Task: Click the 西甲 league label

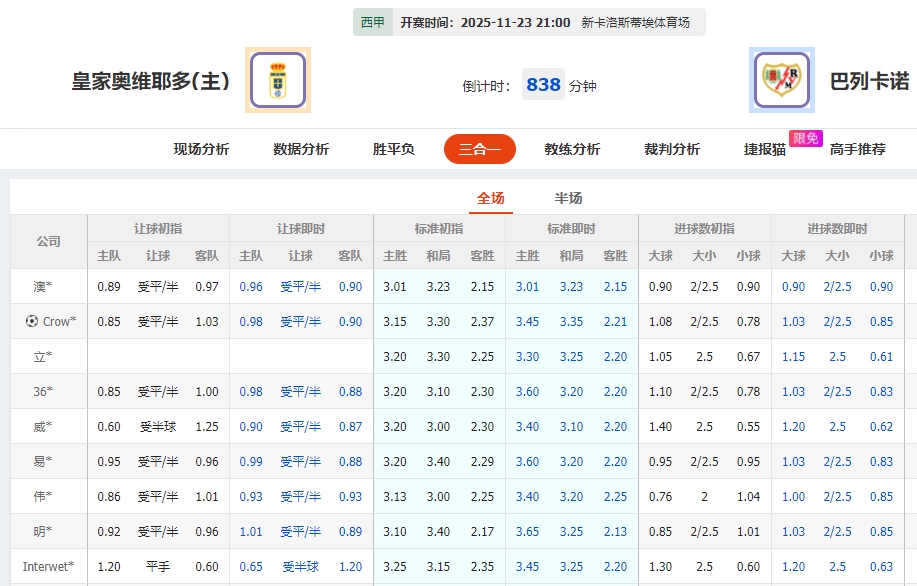Action: tap(370, 21)
